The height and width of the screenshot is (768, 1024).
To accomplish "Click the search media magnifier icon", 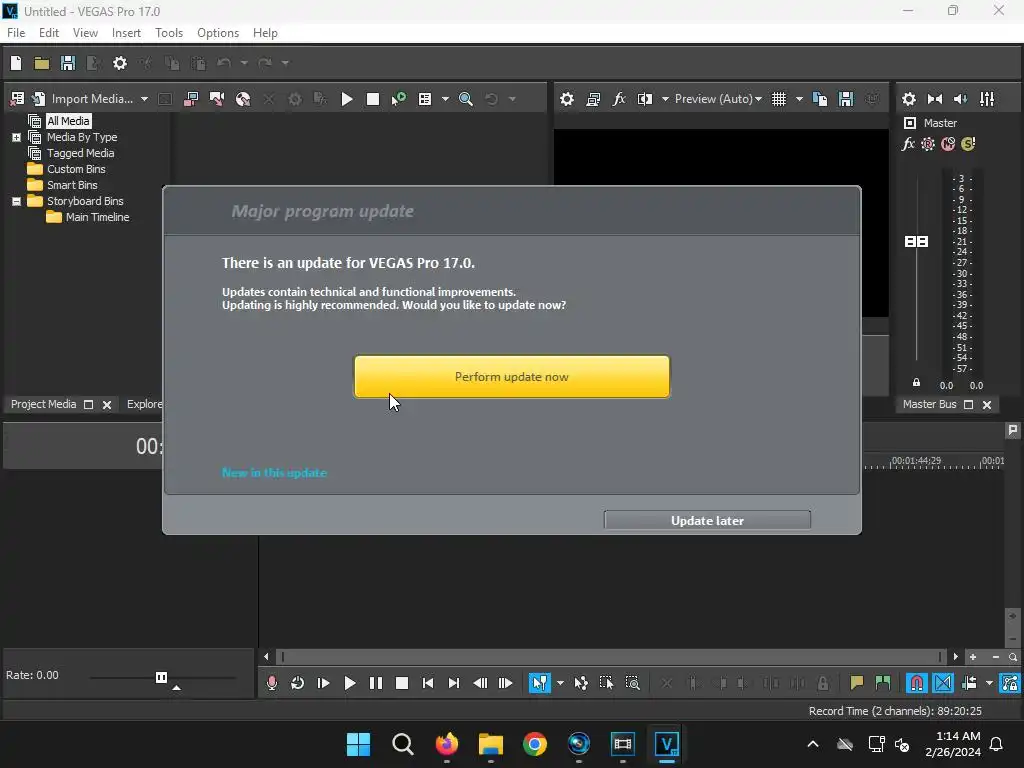I will point(466,99).
